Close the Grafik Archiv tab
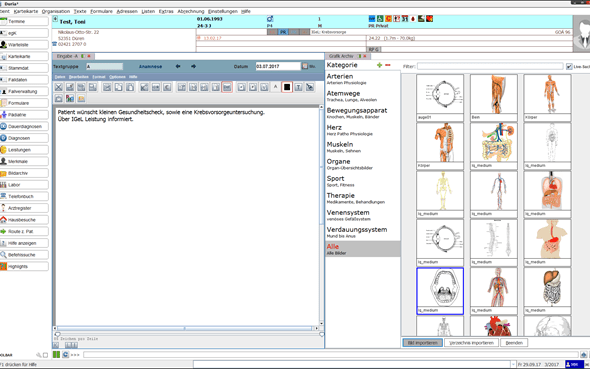The height and width of the screenshot is (369, 590). click(x=365, y=56)
